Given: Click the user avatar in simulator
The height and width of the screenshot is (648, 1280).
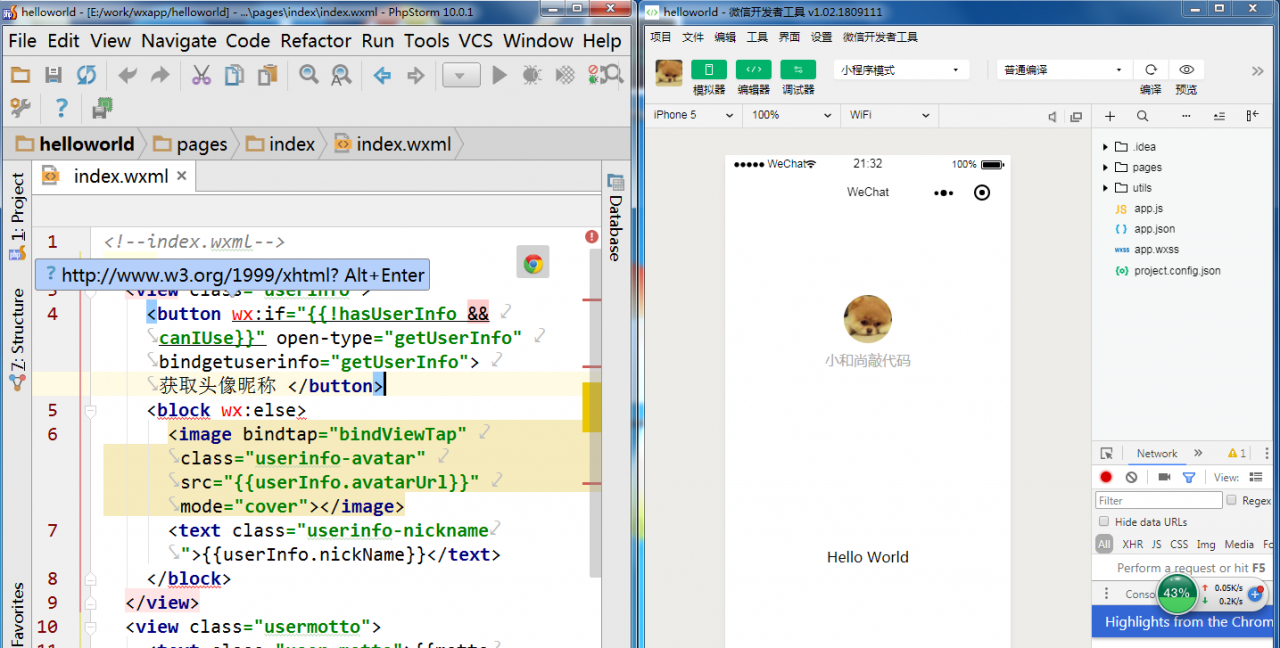Looking at the screenshot, I should coord(868,319).
